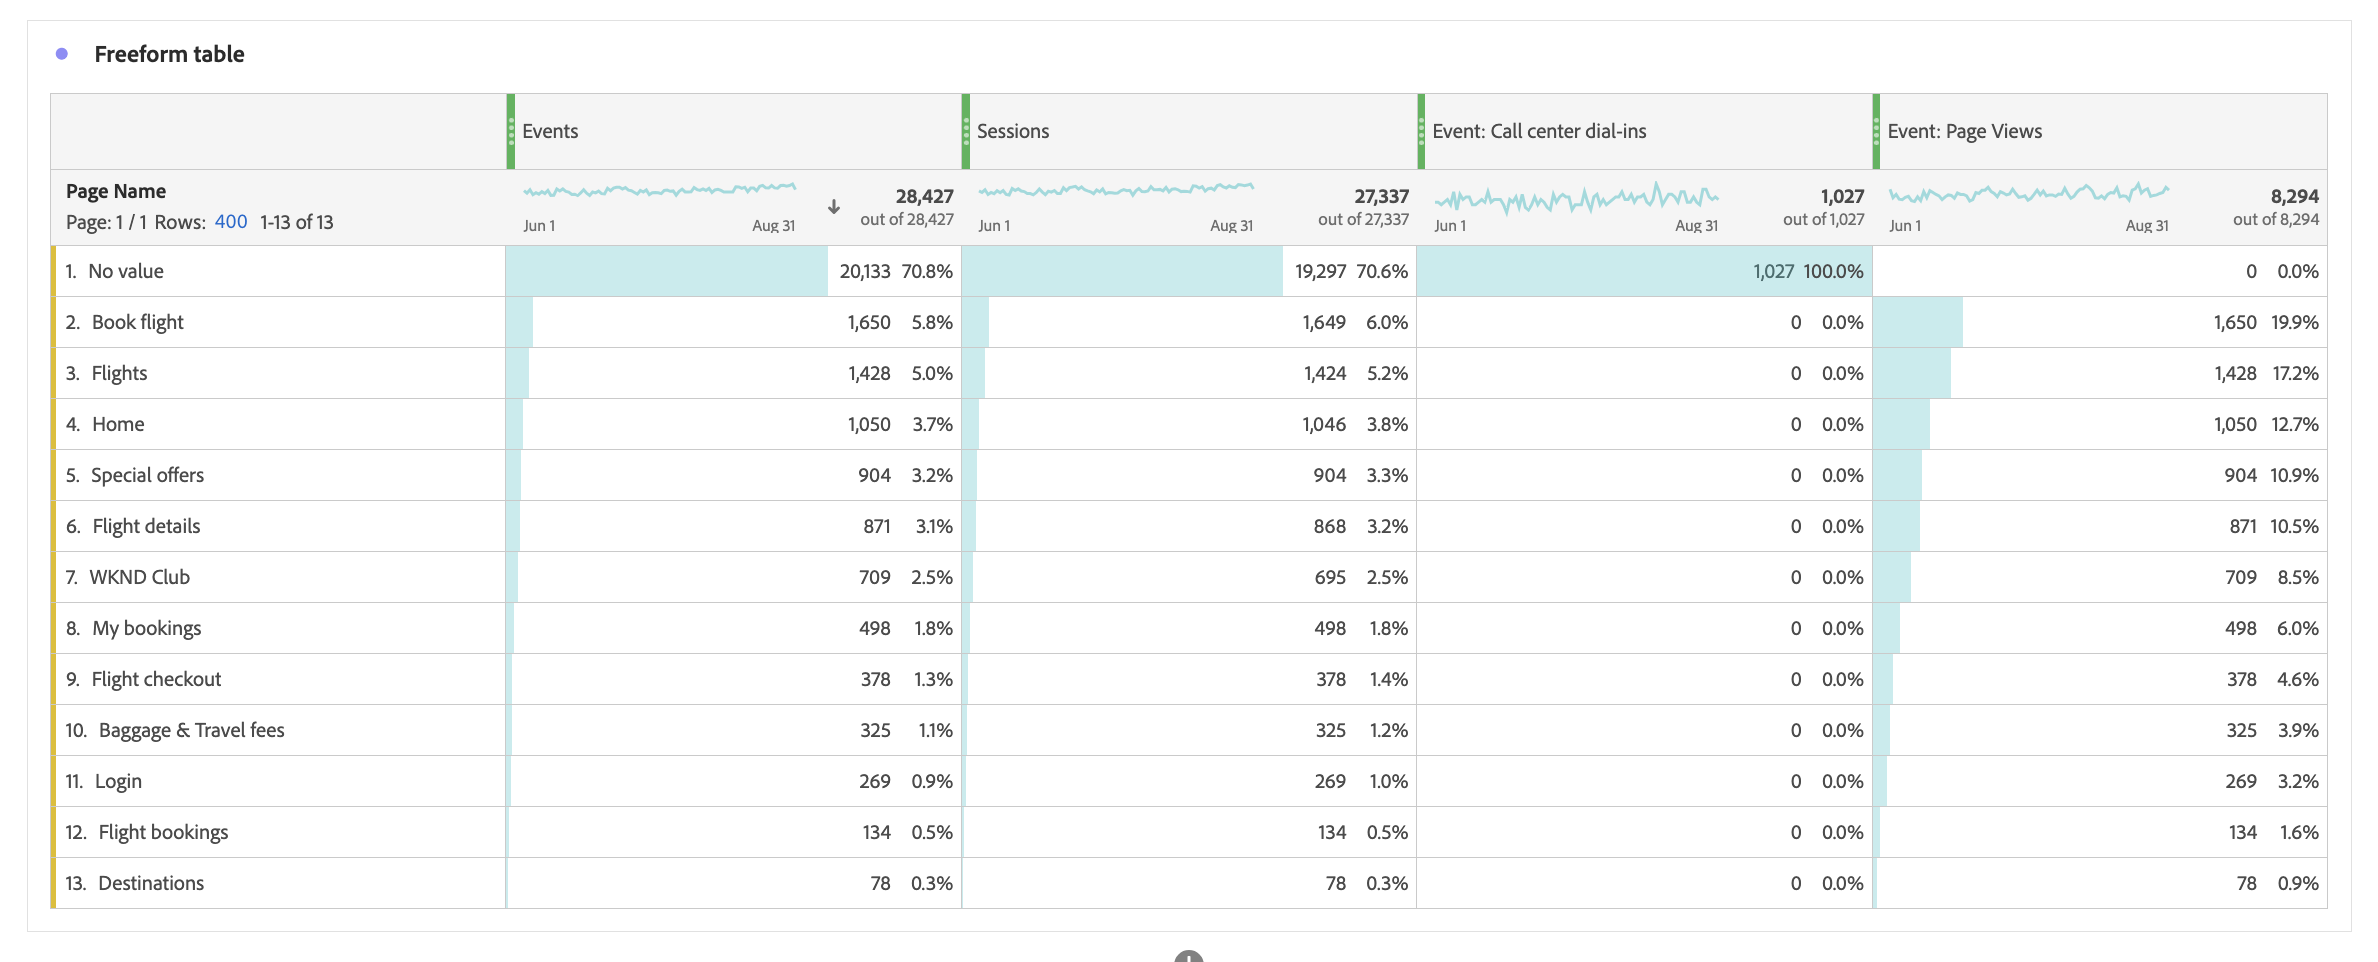Click the 1,027 100.0% dial-ins cell
Screen dimensions: 2378x962
tap(1644, 271)
